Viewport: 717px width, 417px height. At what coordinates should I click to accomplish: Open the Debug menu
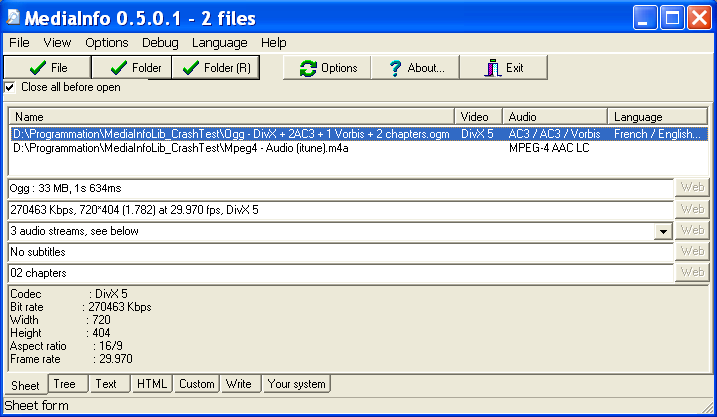click(x=160, y=43)
